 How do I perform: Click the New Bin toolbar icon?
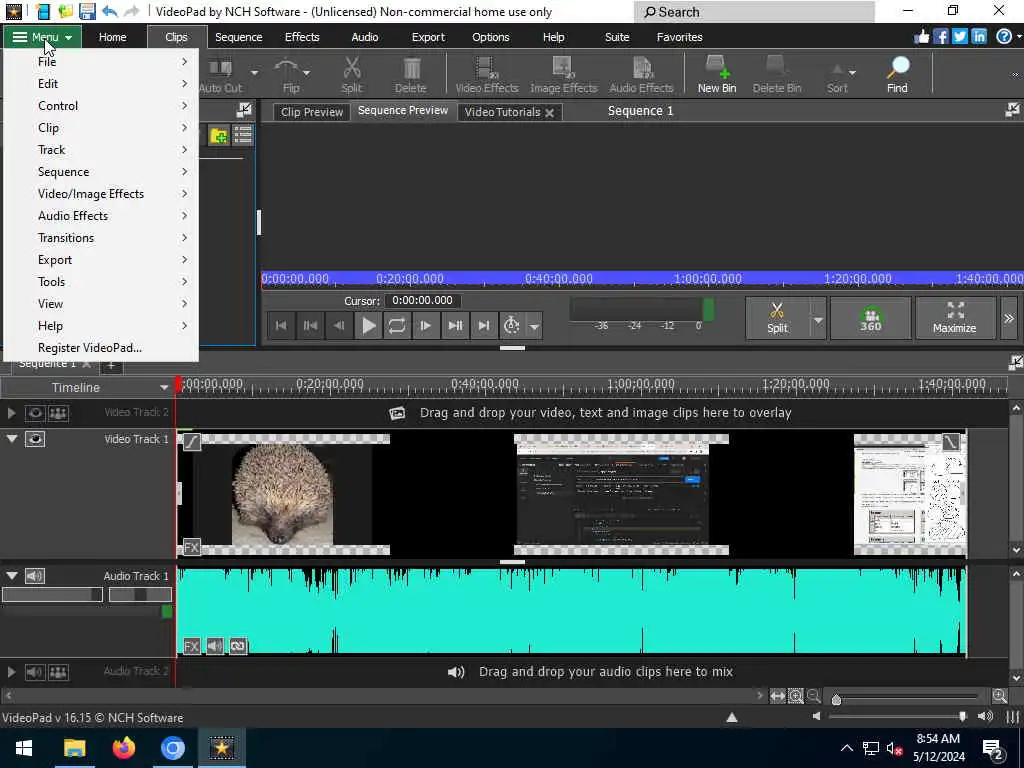pos(716,74)
